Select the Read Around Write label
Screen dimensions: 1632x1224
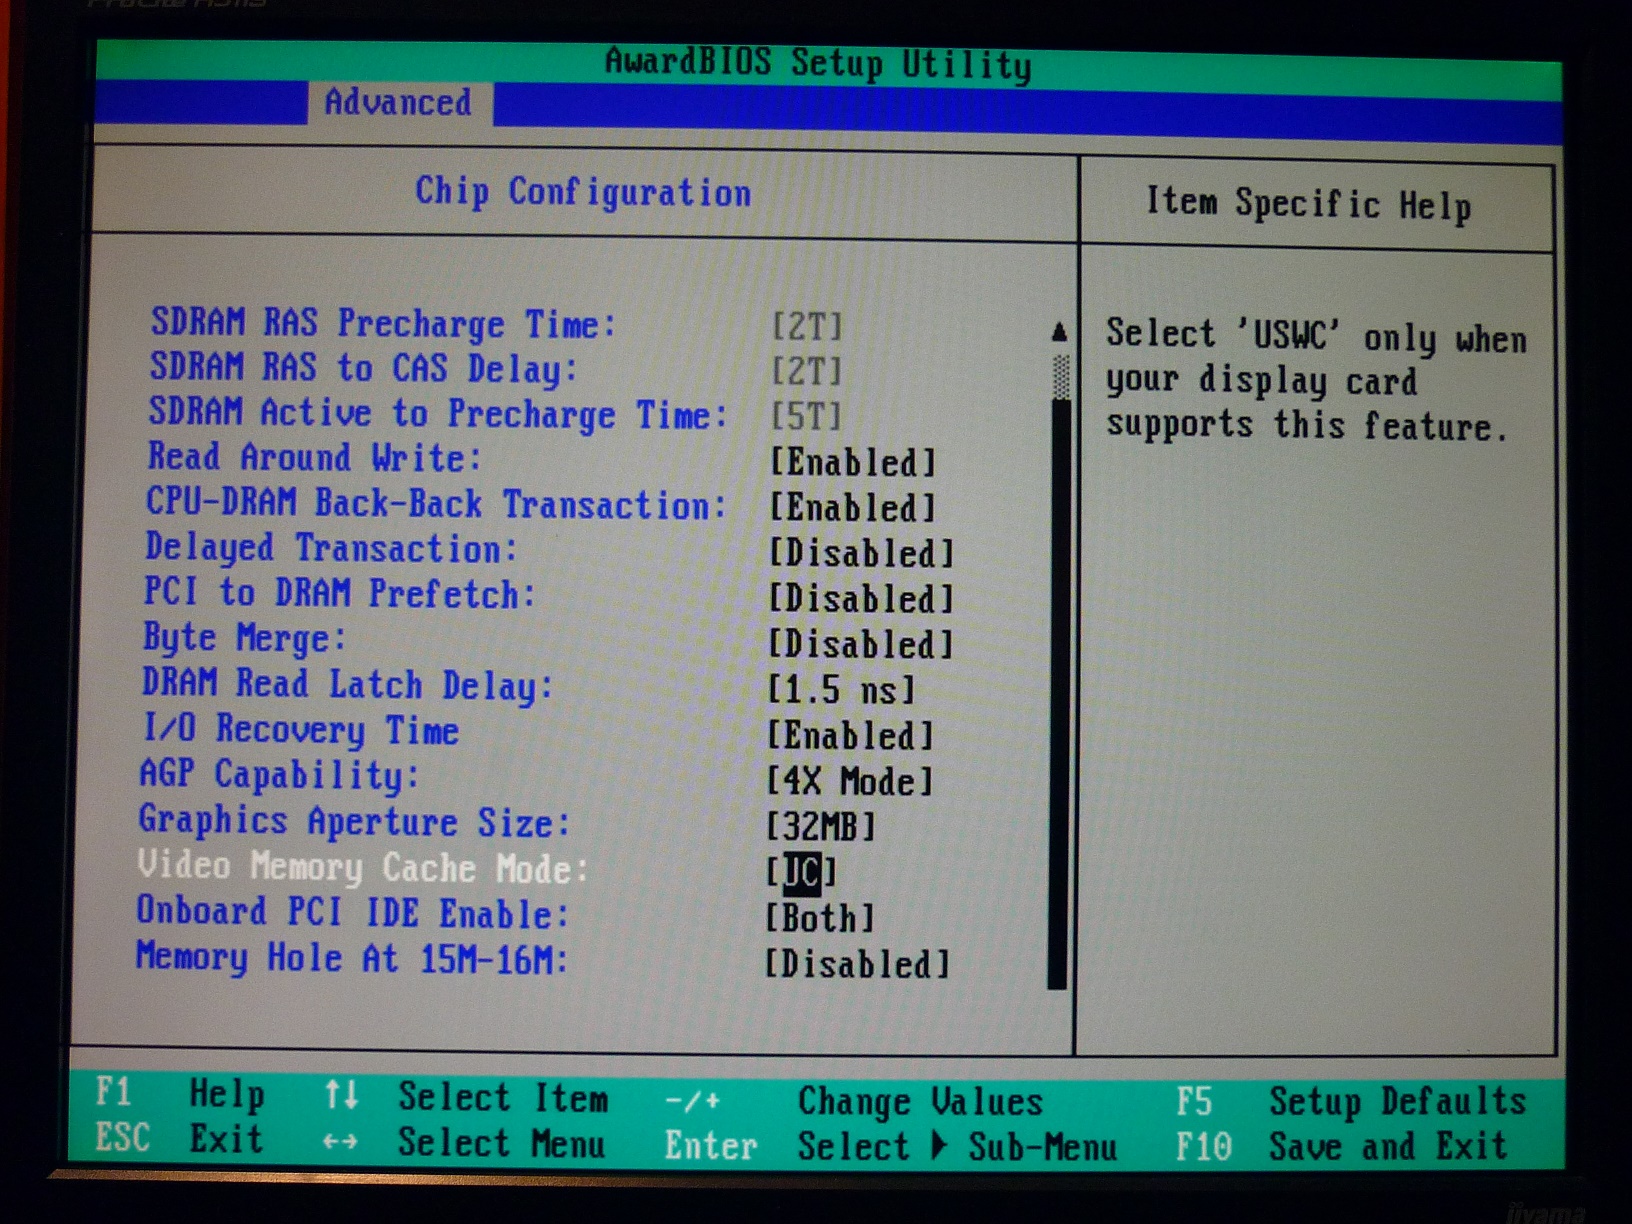(315, 457)
